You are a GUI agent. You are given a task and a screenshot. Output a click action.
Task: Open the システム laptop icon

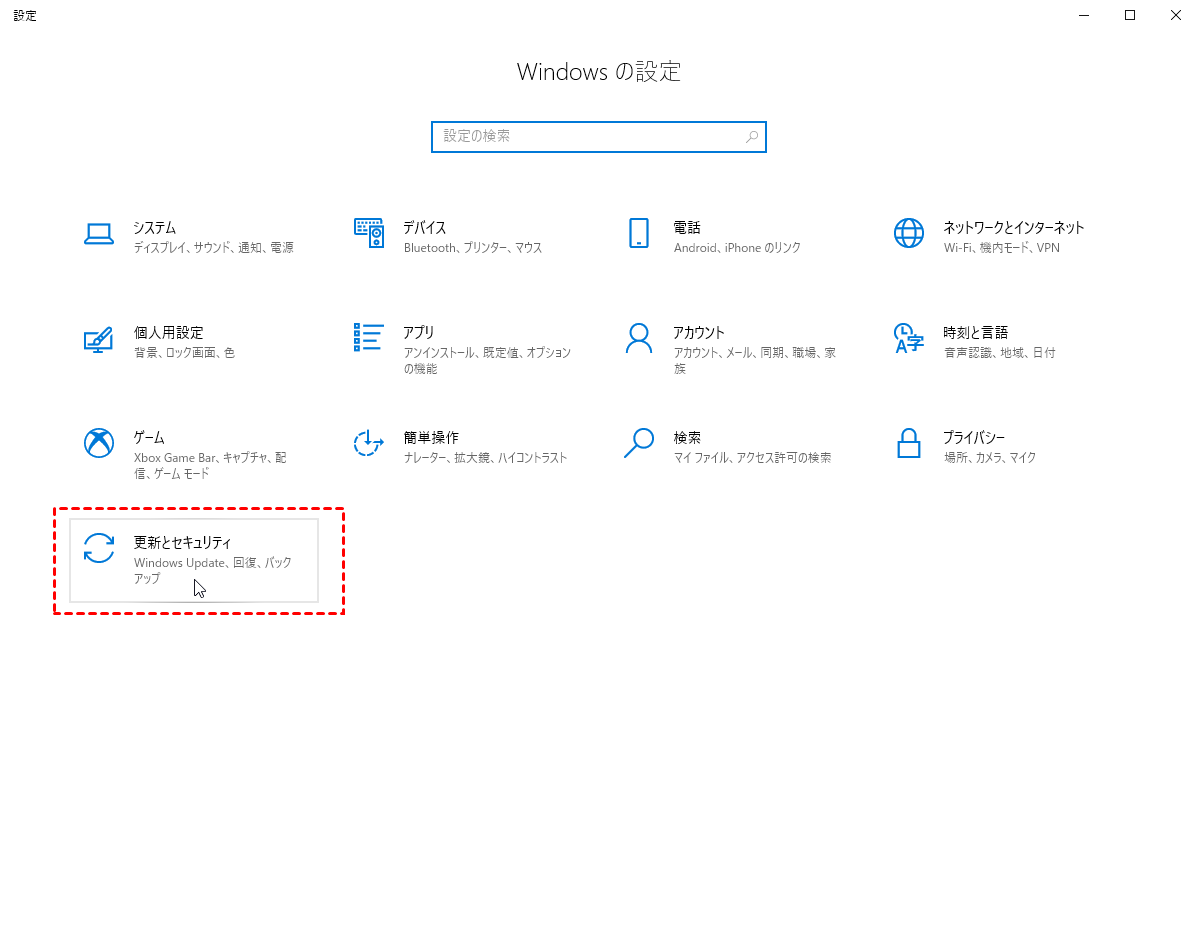98,234
